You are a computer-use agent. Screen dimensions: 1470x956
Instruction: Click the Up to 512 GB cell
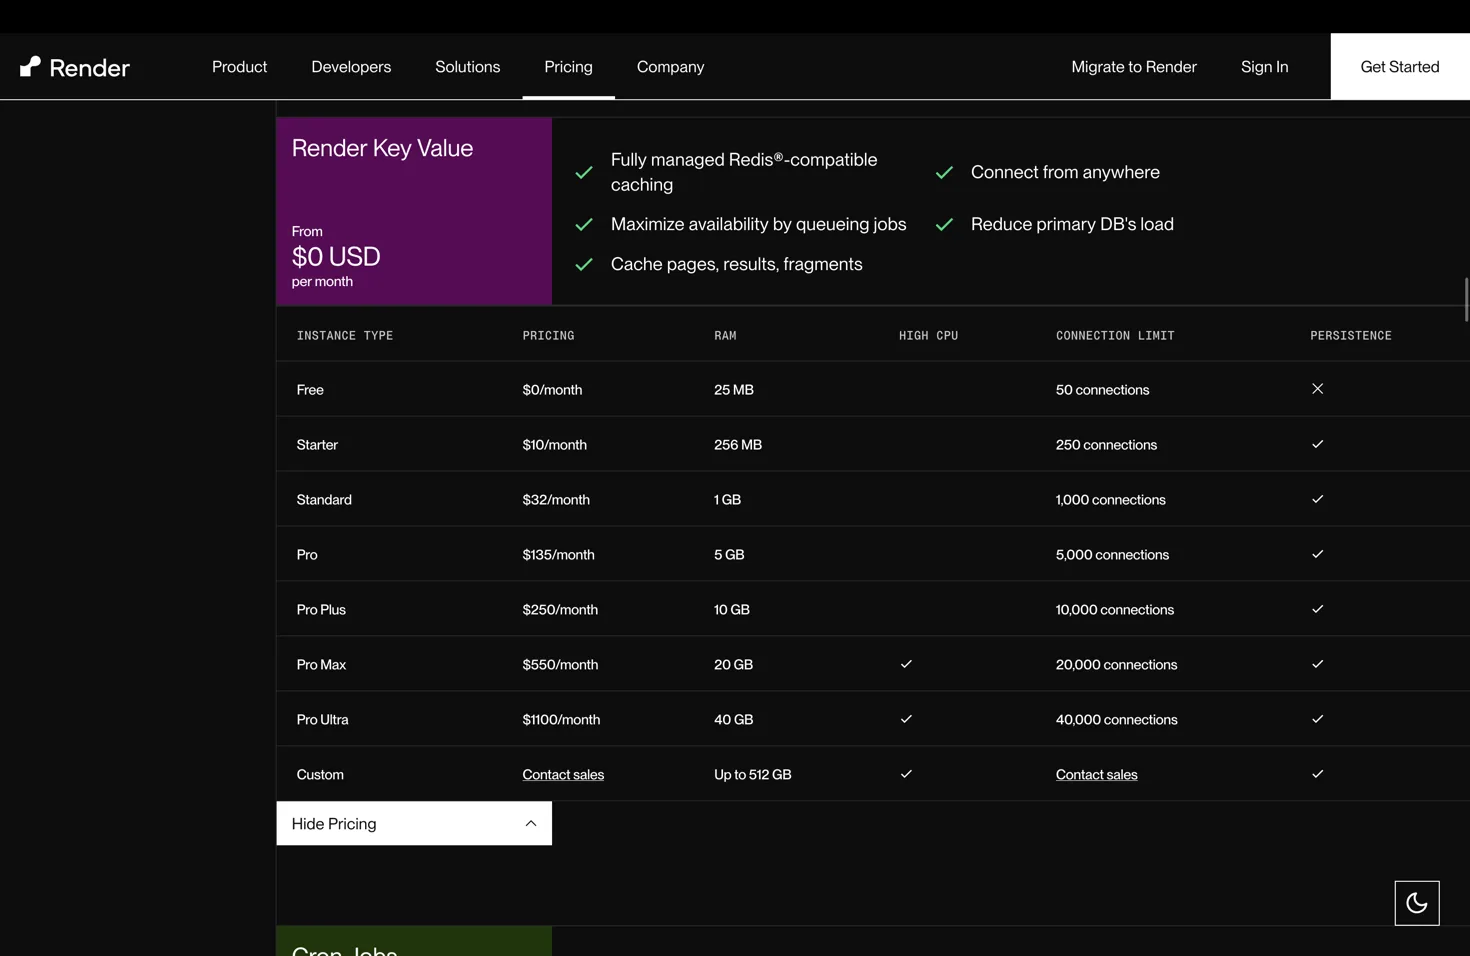pyautogui.click(x=752, y=775)
